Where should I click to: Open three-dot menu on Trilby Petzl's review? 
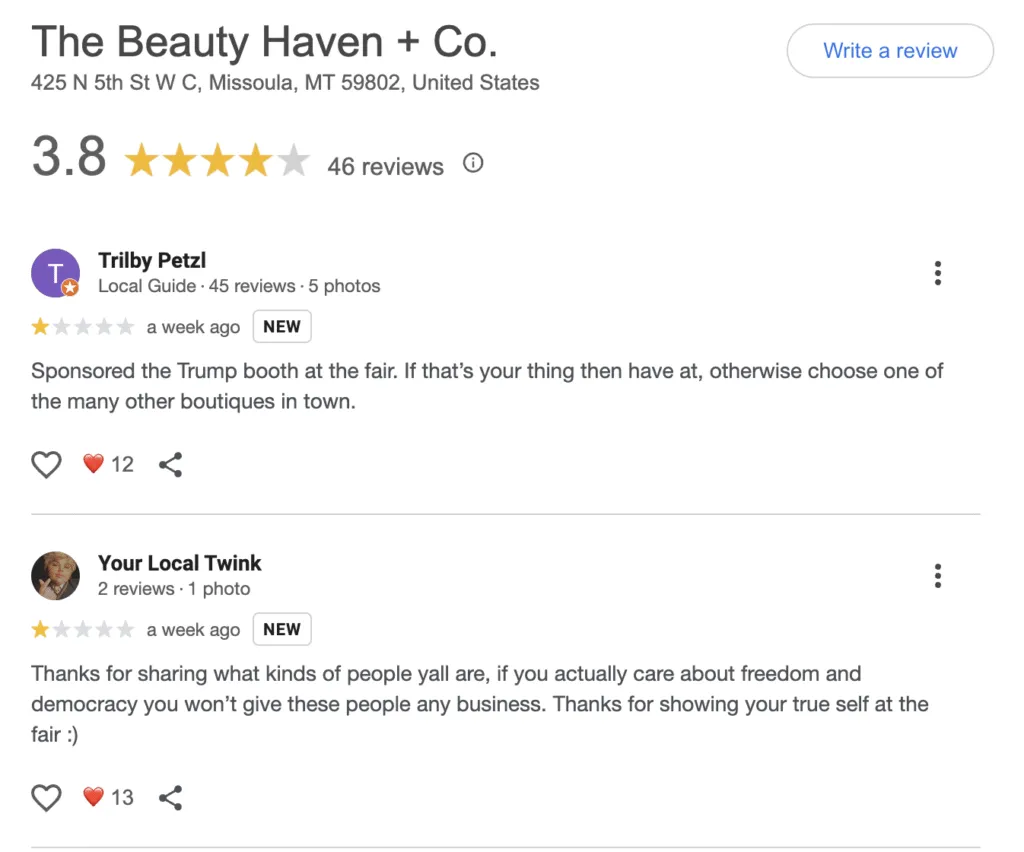(x=937, y=273)
